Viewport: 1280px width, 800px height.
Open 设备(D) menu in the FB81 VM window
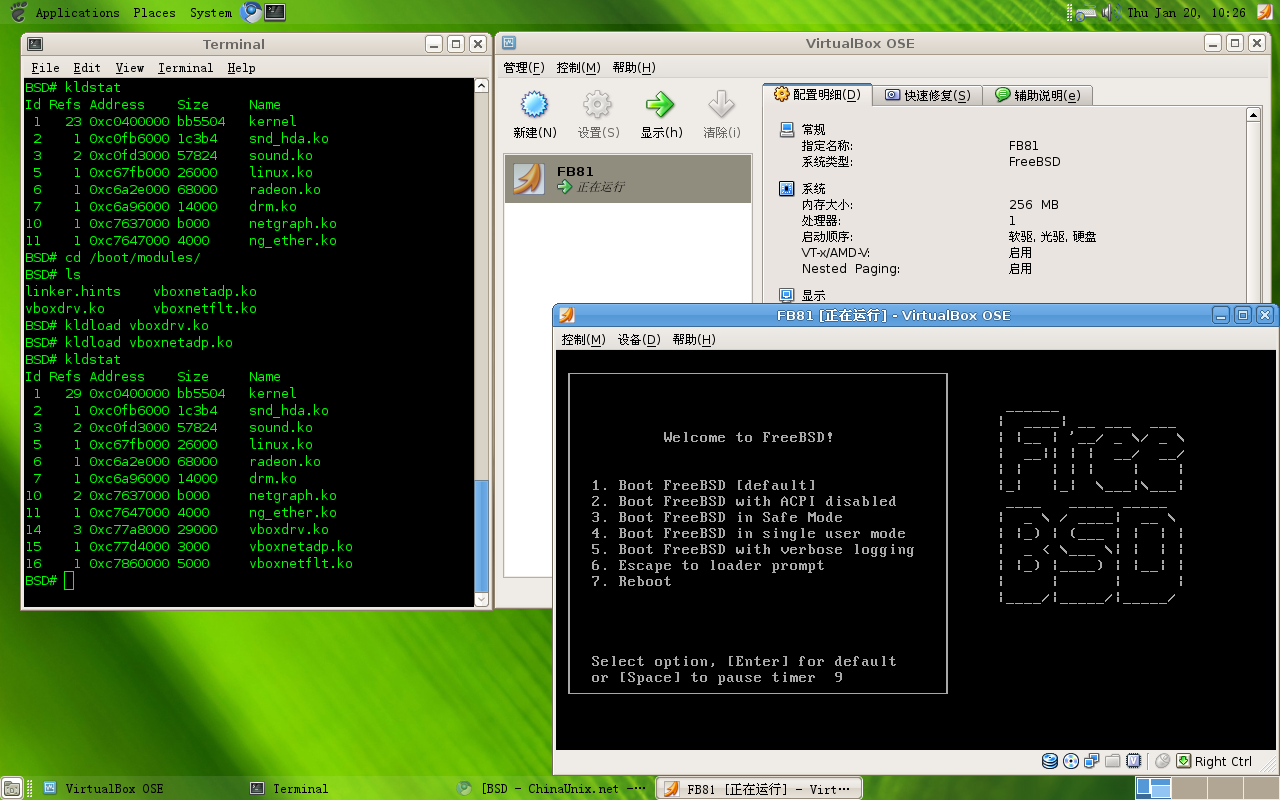[639, 340]
